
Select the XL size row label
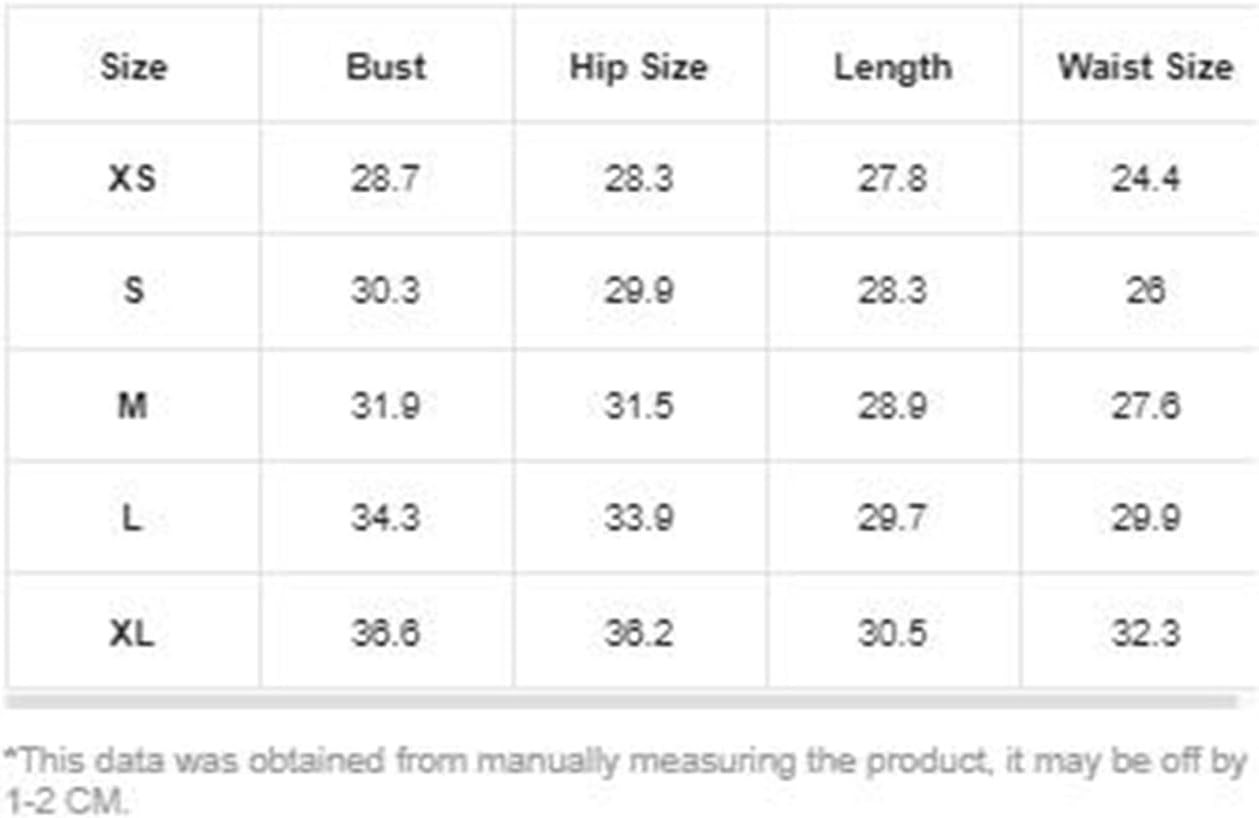[133, 632]
